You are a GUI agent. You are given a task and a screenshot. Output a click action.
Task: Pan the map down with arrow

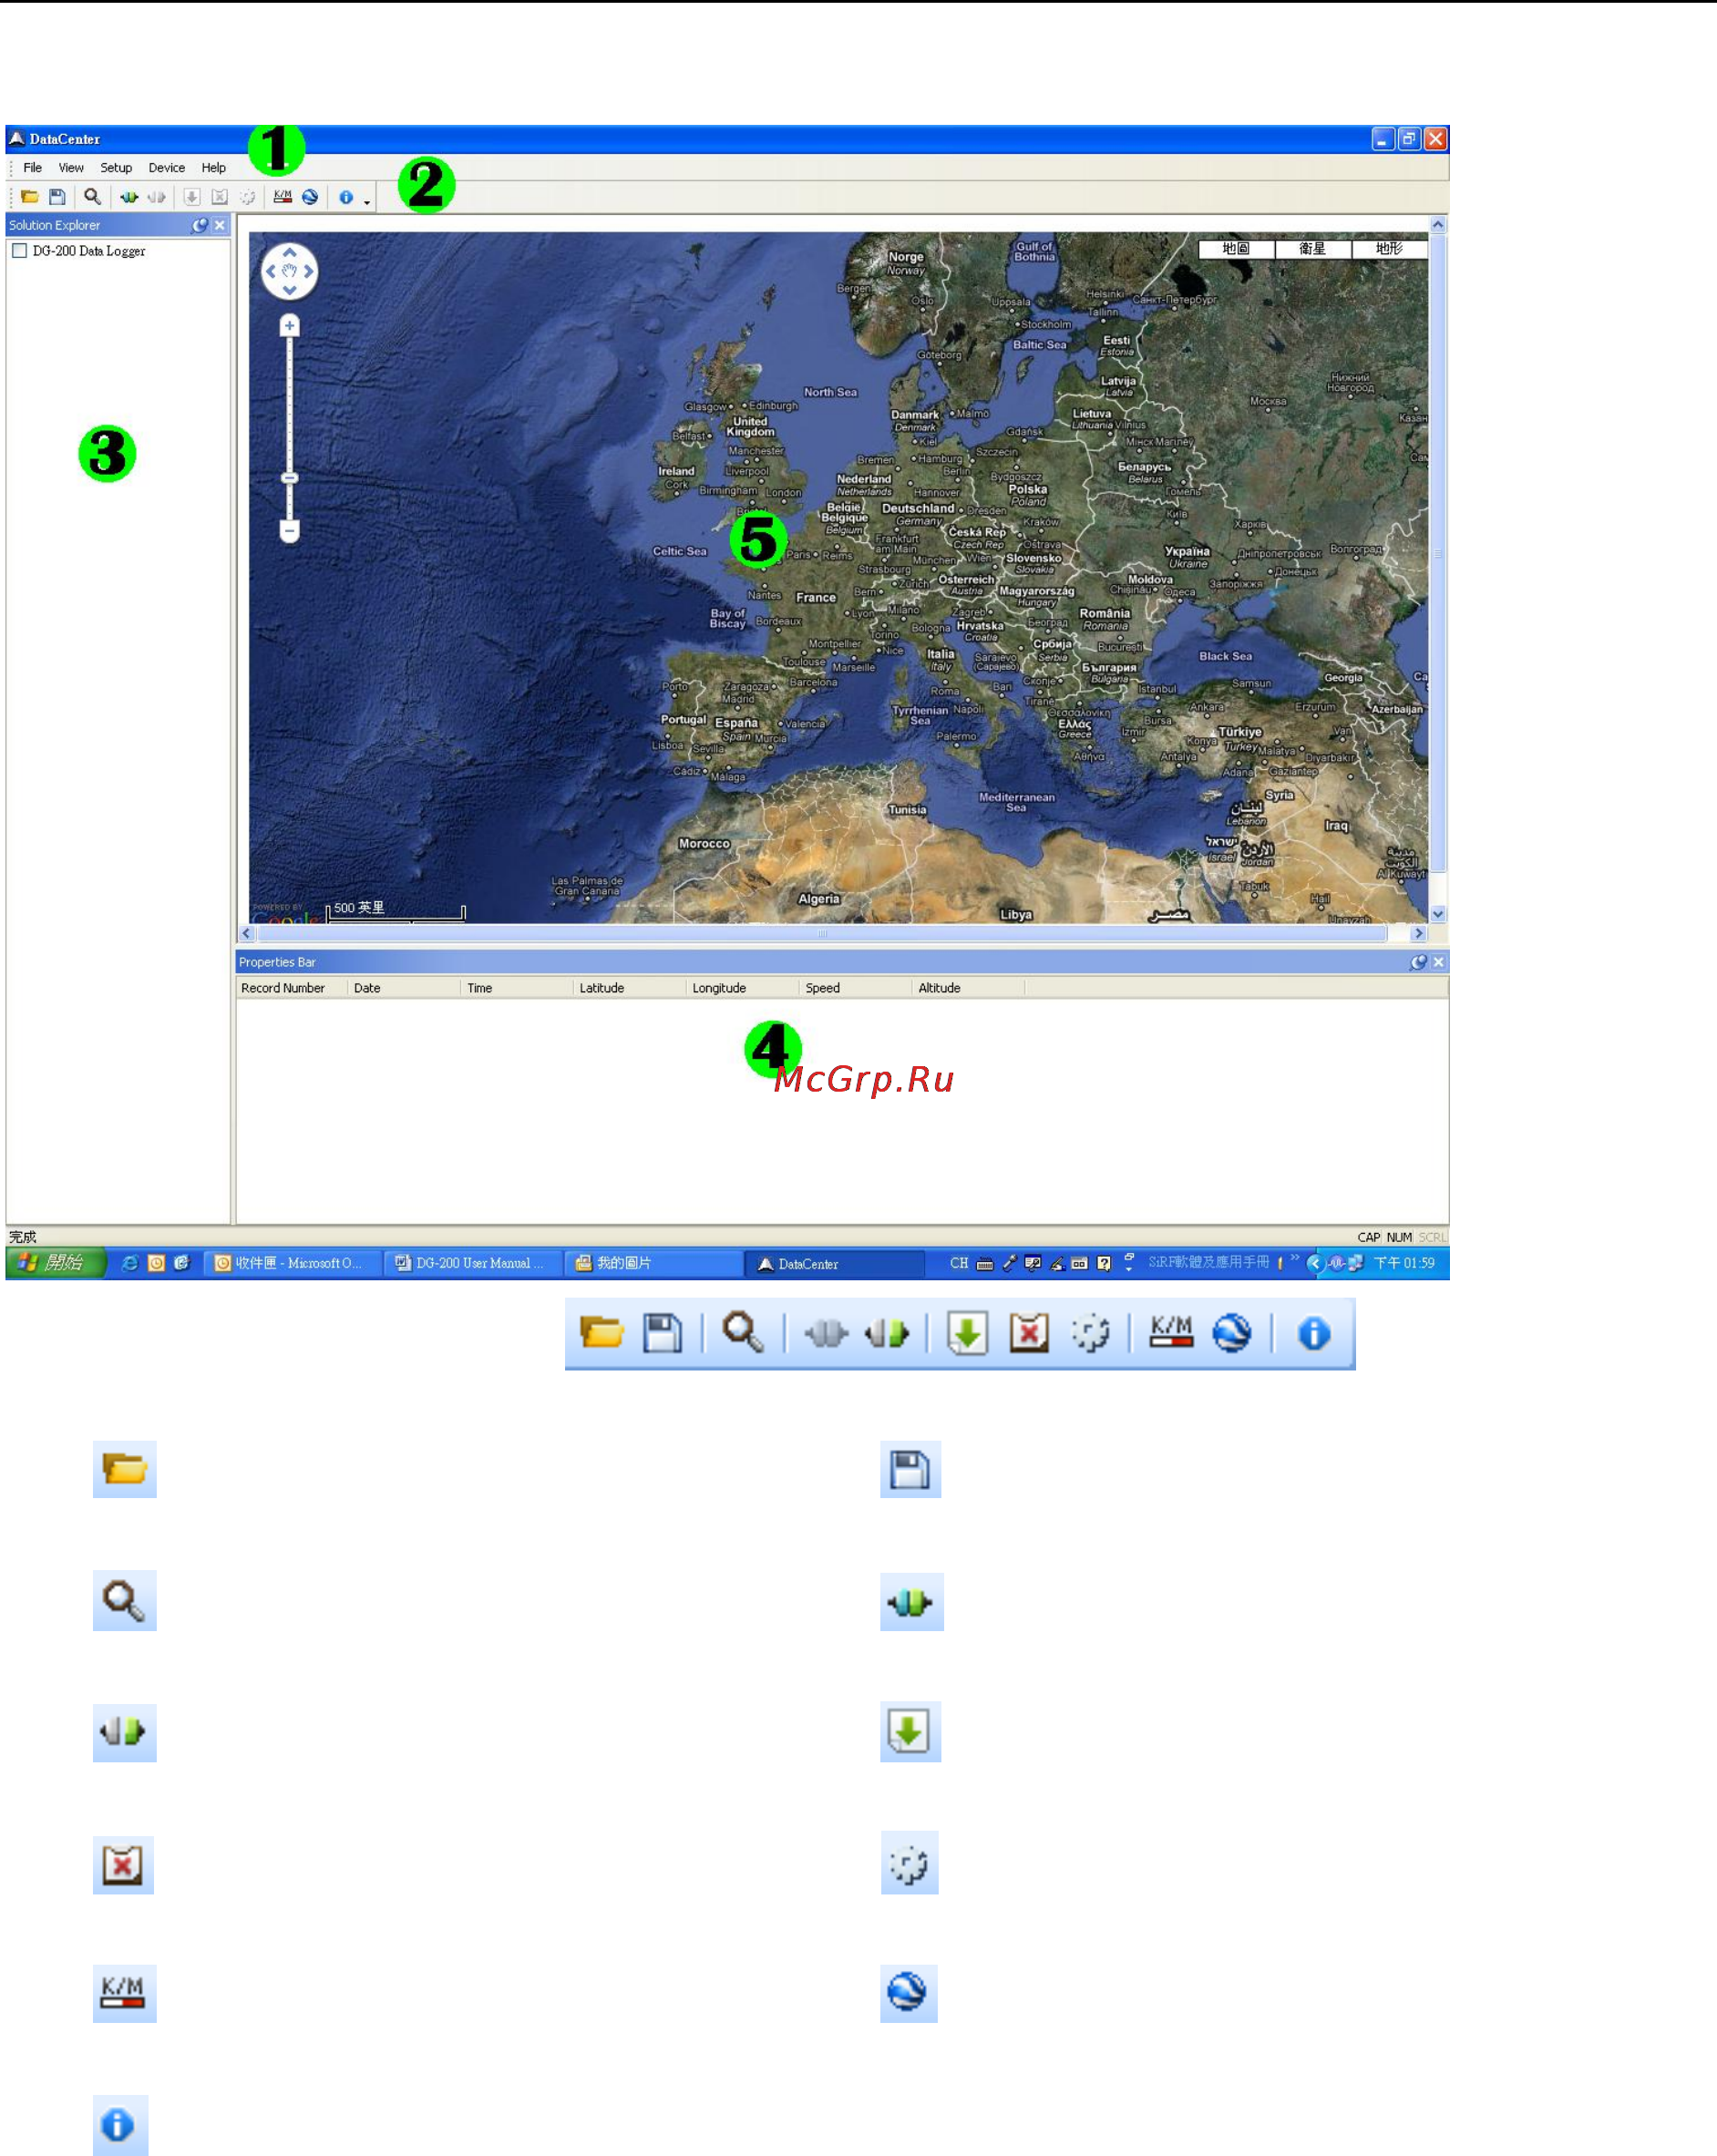290,290
